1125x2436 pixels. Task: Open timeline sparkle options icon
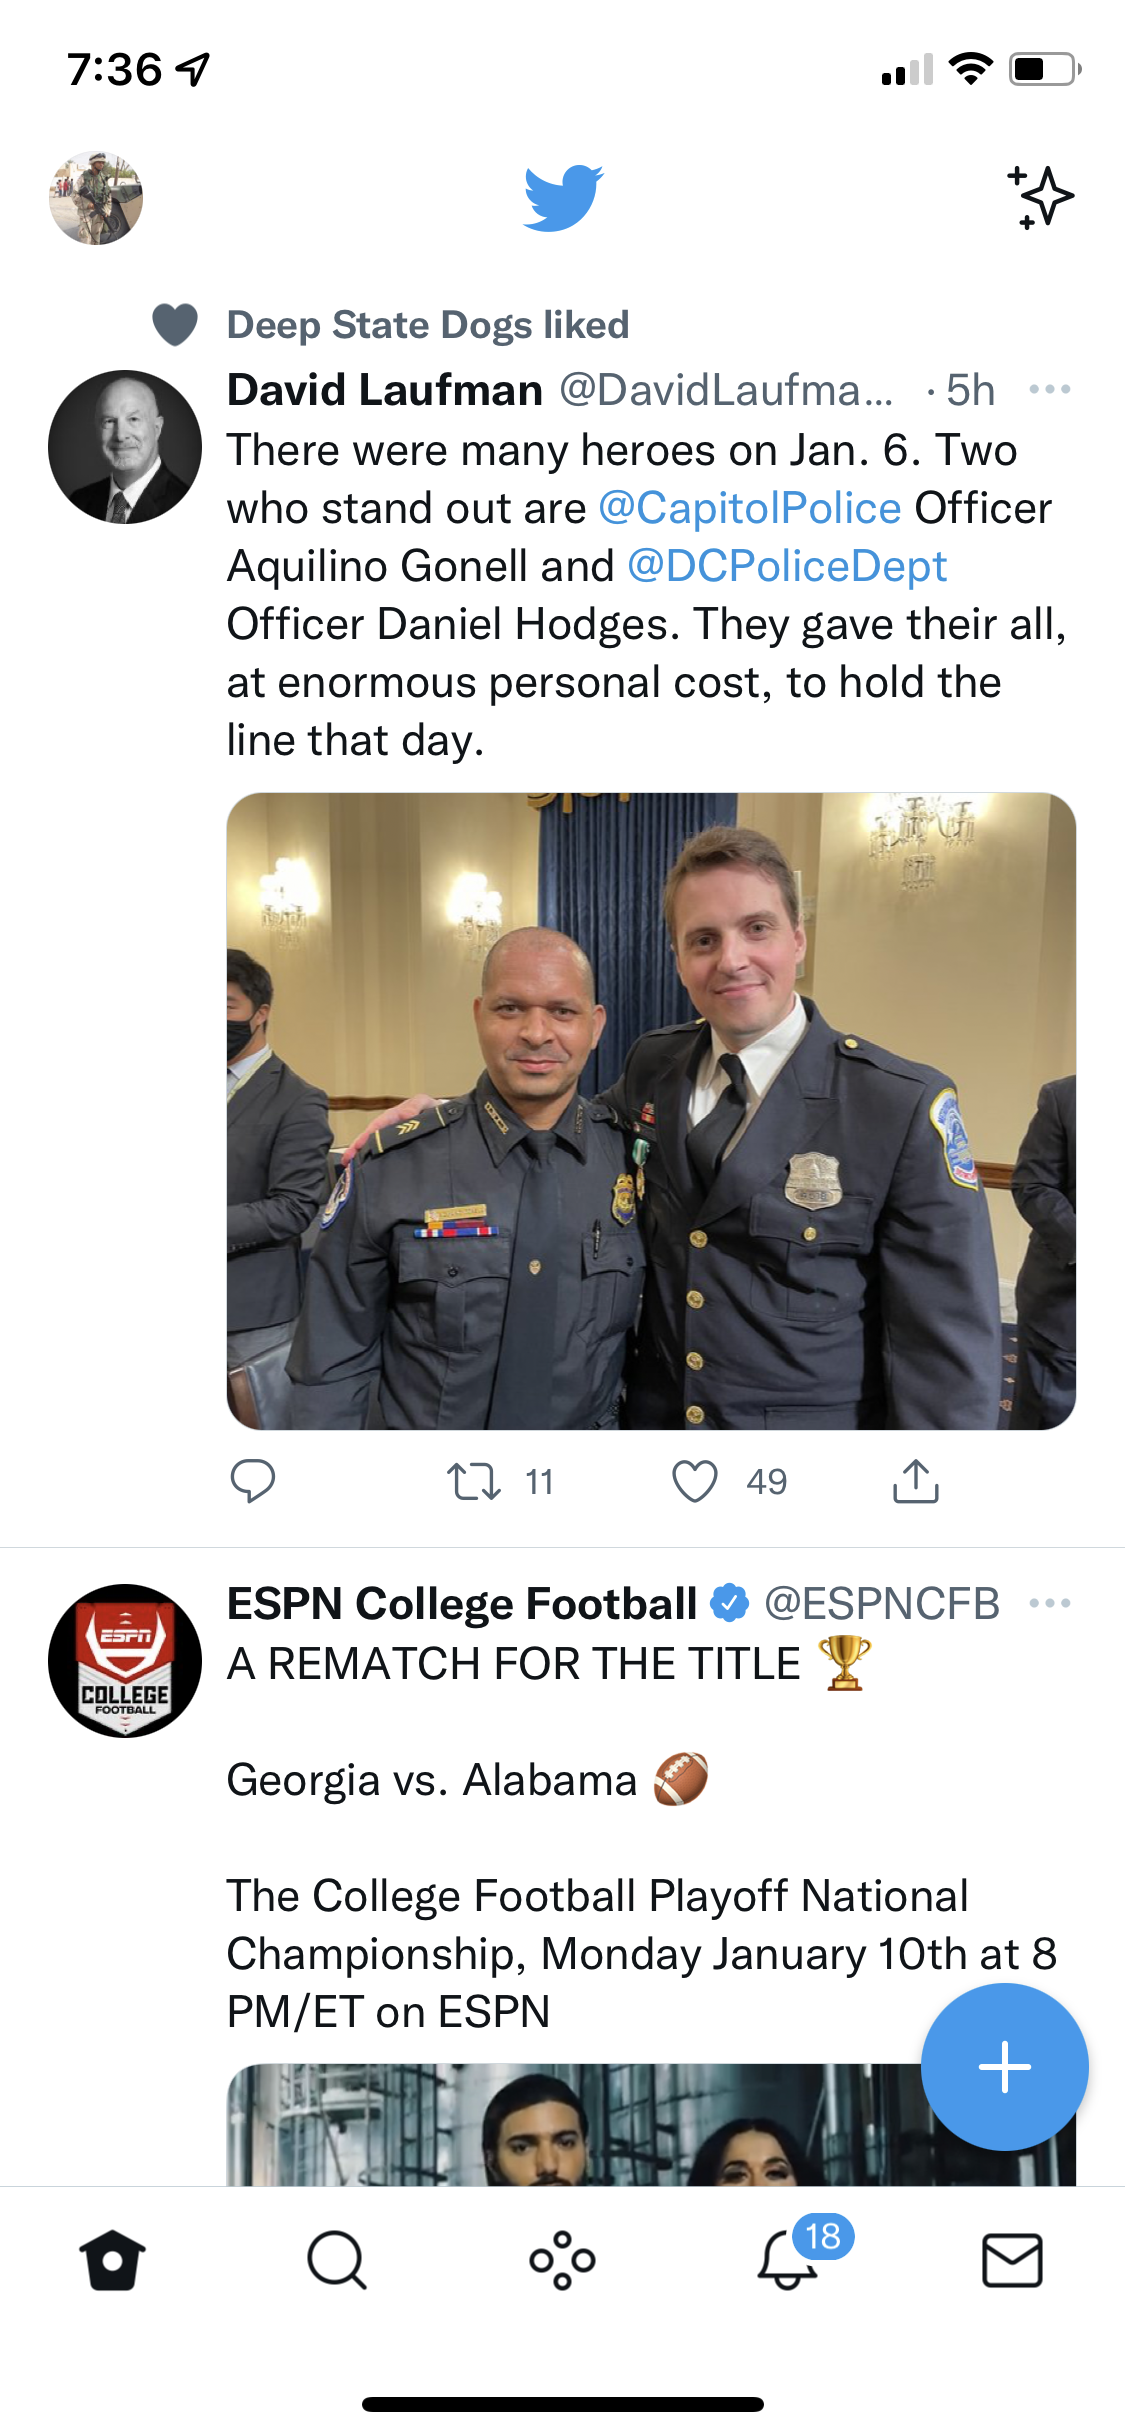coord(1040,197)
